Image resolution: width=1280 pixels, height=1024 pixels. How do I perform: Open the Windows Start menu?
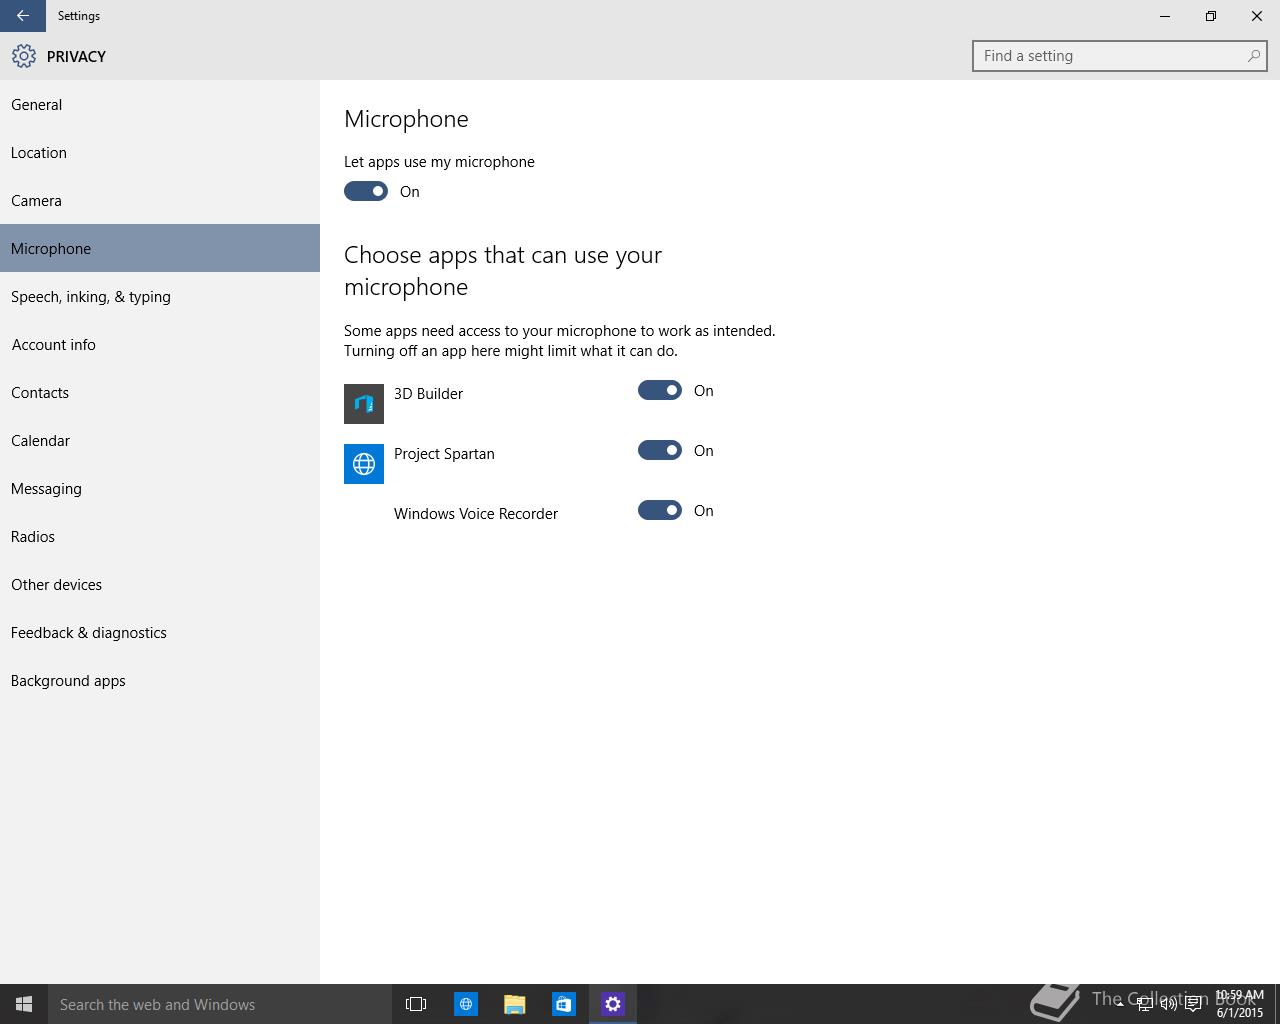[24, 1004]
